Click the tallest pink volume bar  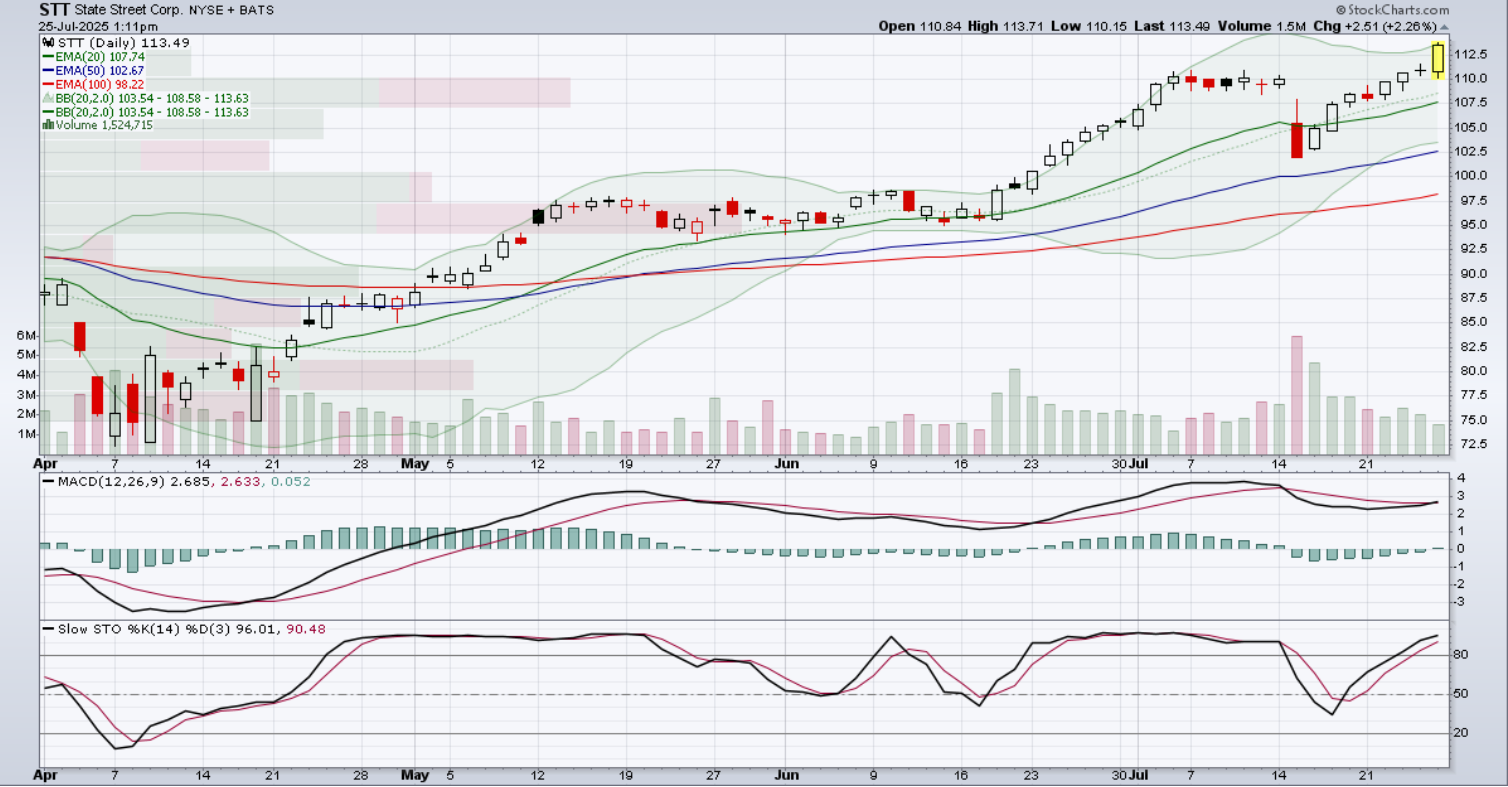[1296, 396]
